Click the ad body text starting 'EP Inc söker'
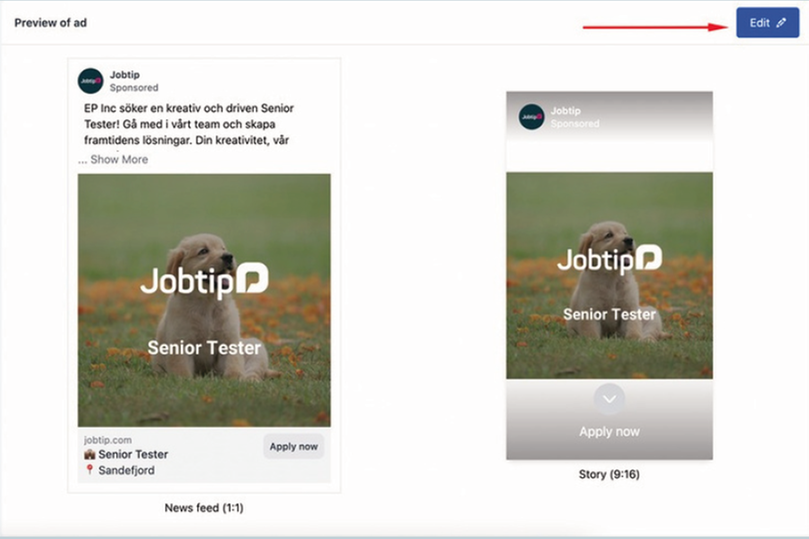The width and height of the screenshot is (809, 539). click(189, 124)
